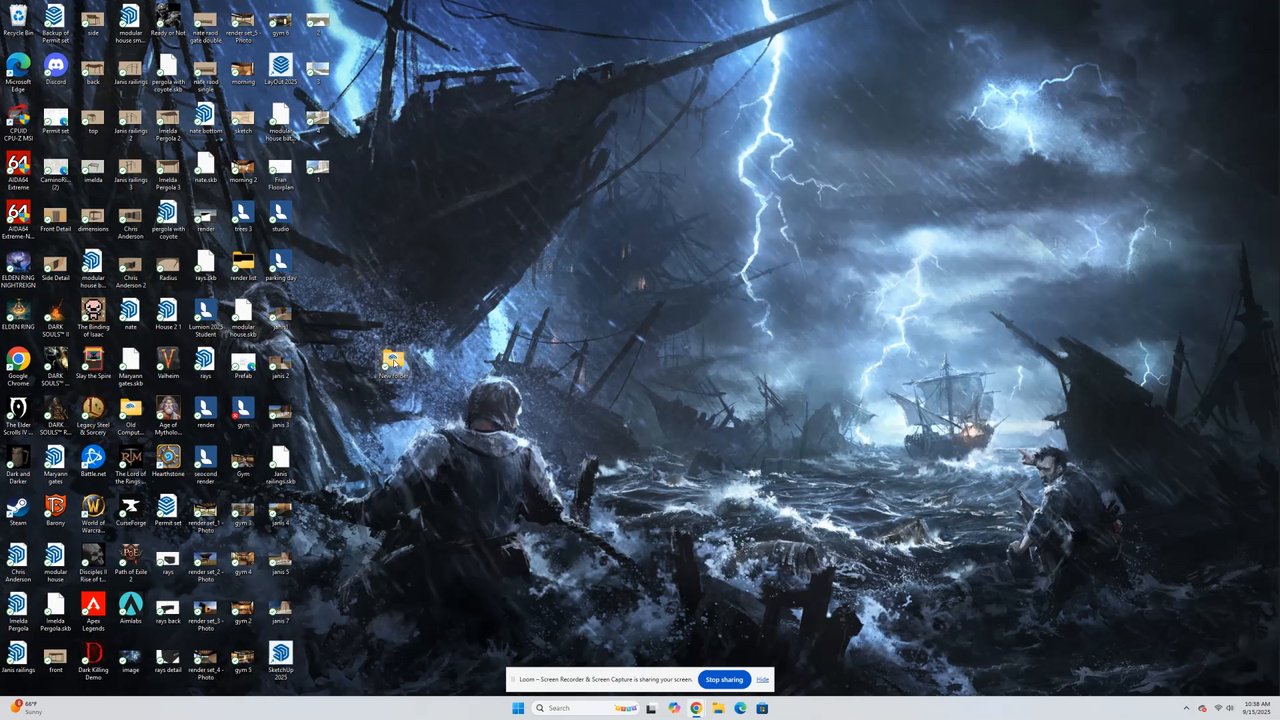Open the clock showing 10:38 AM
1280x720 pixels.
coord(1257,708)
